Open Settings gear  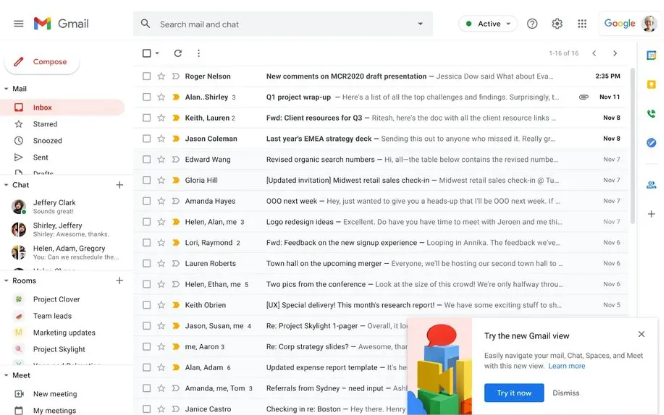[x=557, y=24]
